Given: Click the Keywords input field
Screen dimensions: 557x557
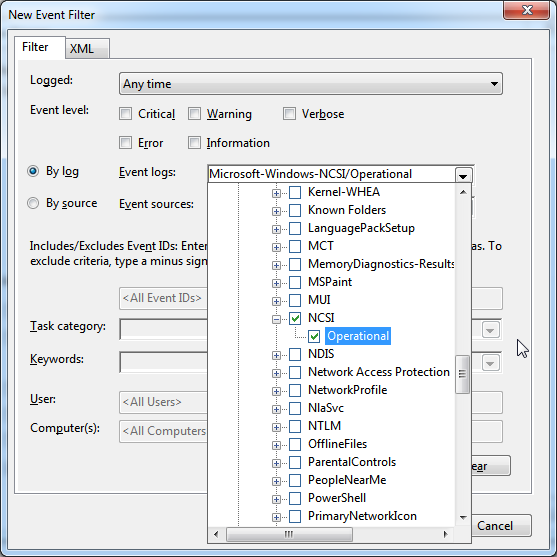Looking at the screenshot, I should (163, 362).
